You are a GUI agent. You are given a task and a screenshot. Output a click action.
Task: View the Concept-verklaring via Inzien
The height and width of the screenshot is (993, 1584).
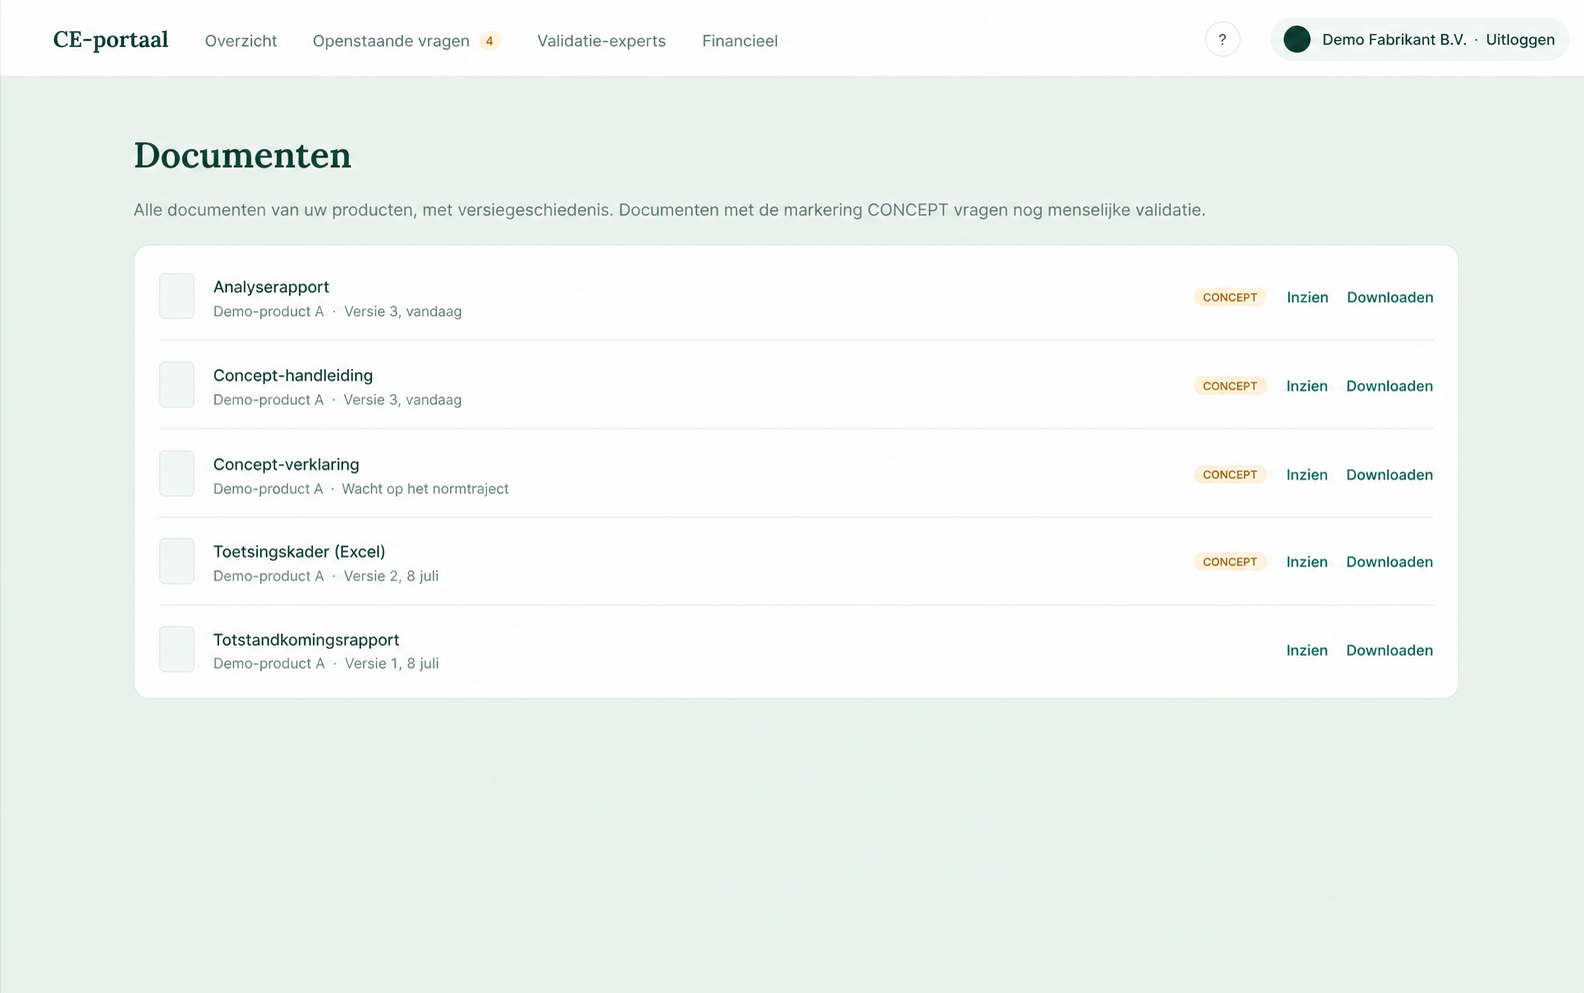pyautogui.click(x=1307, y=475)
